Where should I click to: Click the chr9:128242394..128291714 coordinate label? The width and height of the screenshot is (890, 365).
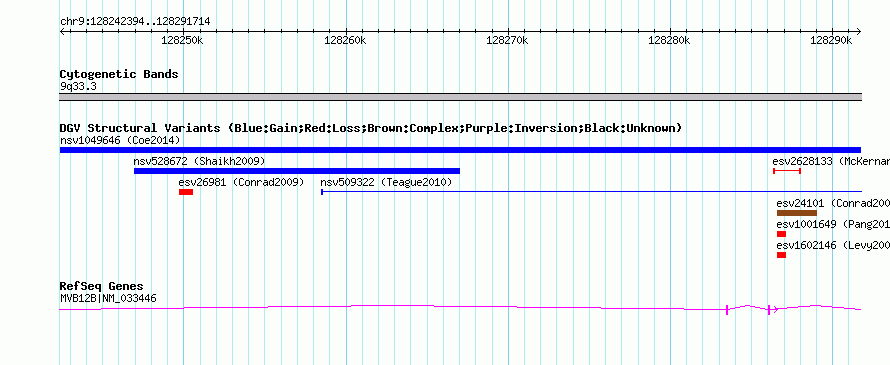coord(135,22)
